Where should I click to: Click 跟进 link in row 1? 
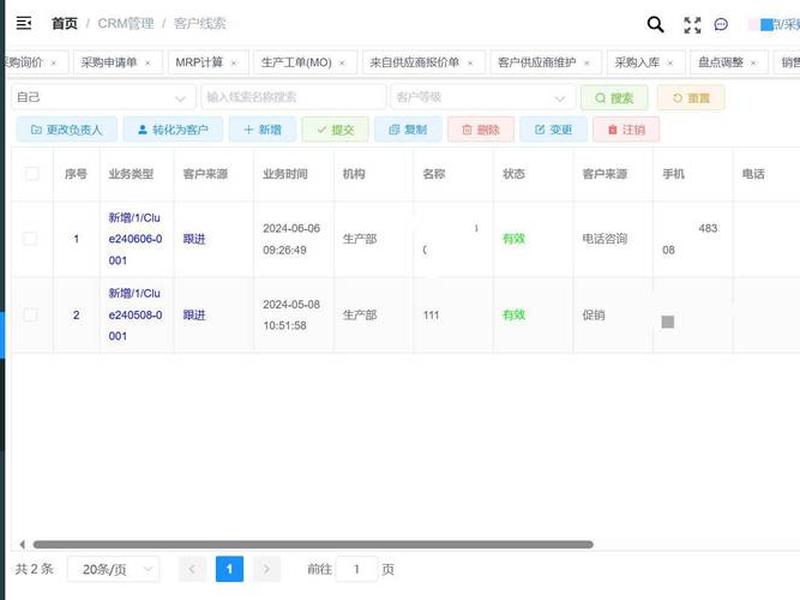coord(194,239)
